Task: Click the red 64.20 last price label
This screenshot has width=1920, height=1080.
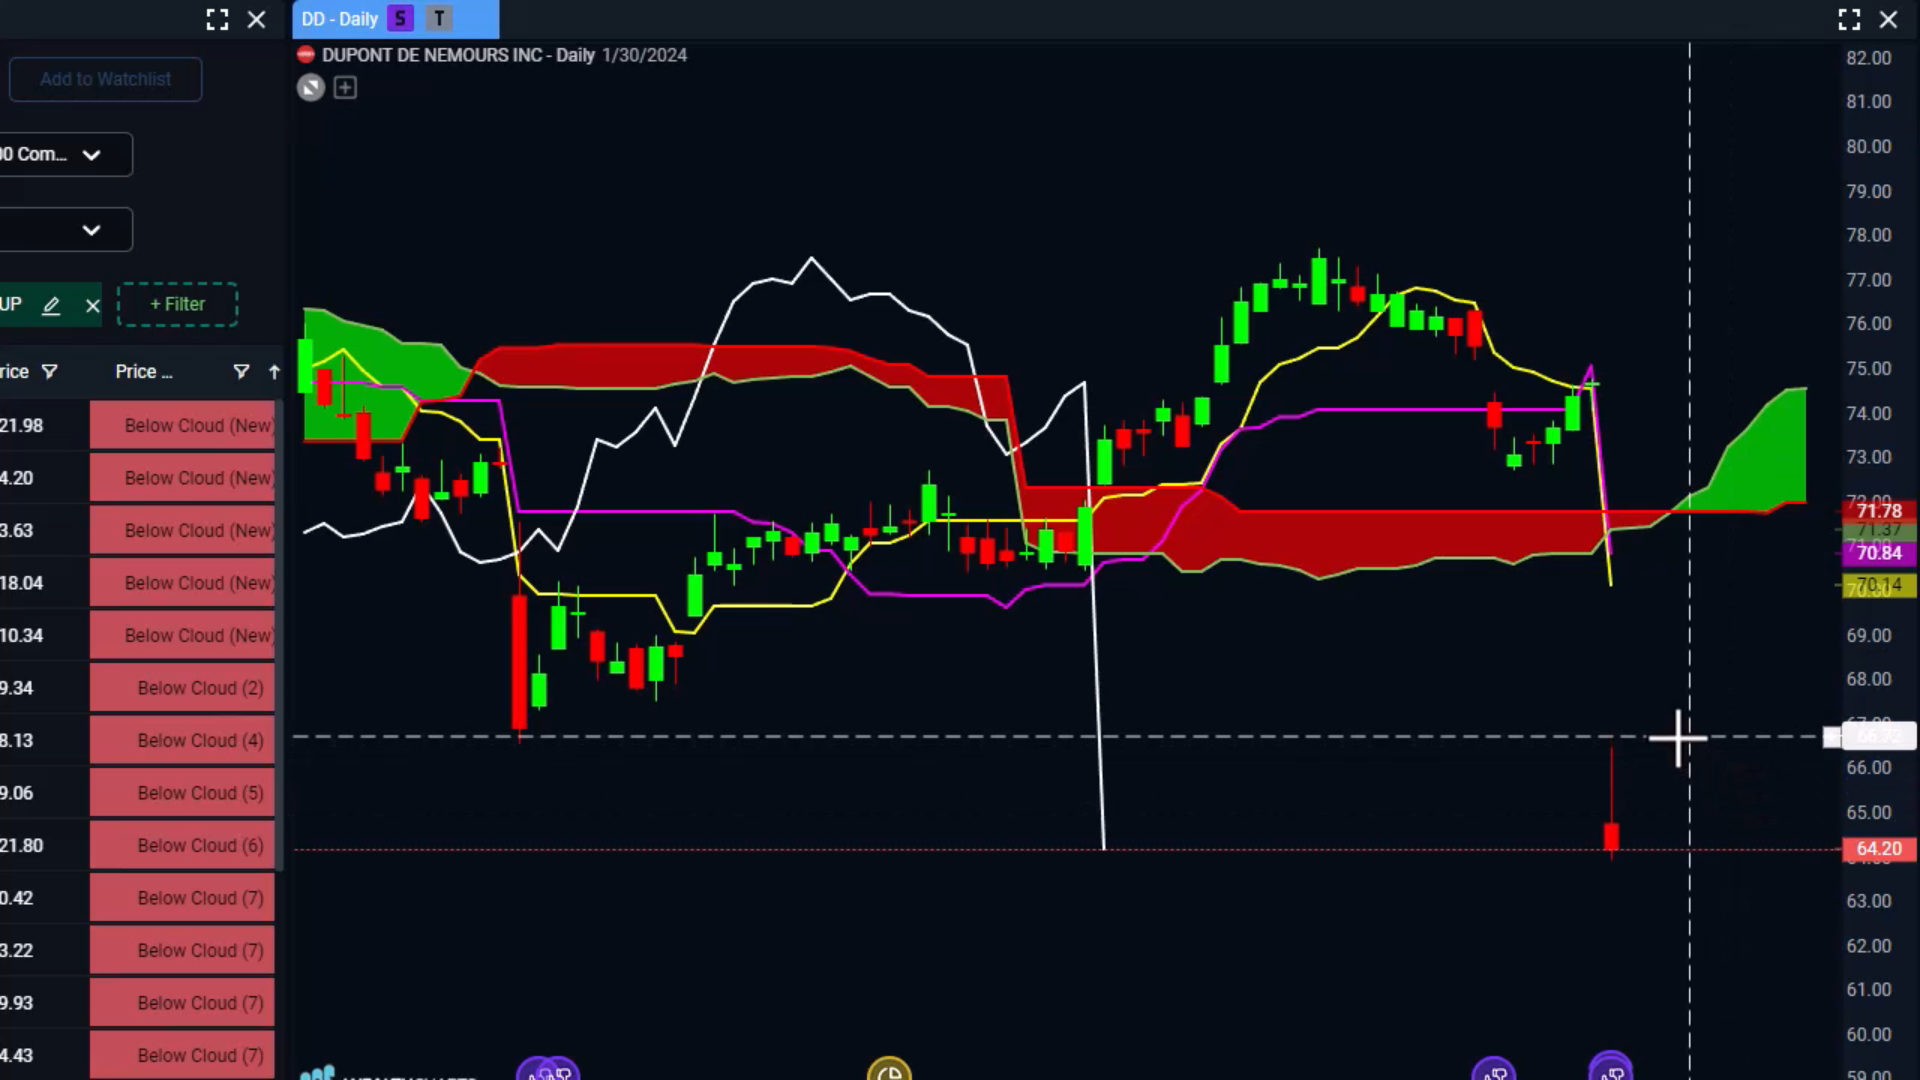Action: [1878, 849]
